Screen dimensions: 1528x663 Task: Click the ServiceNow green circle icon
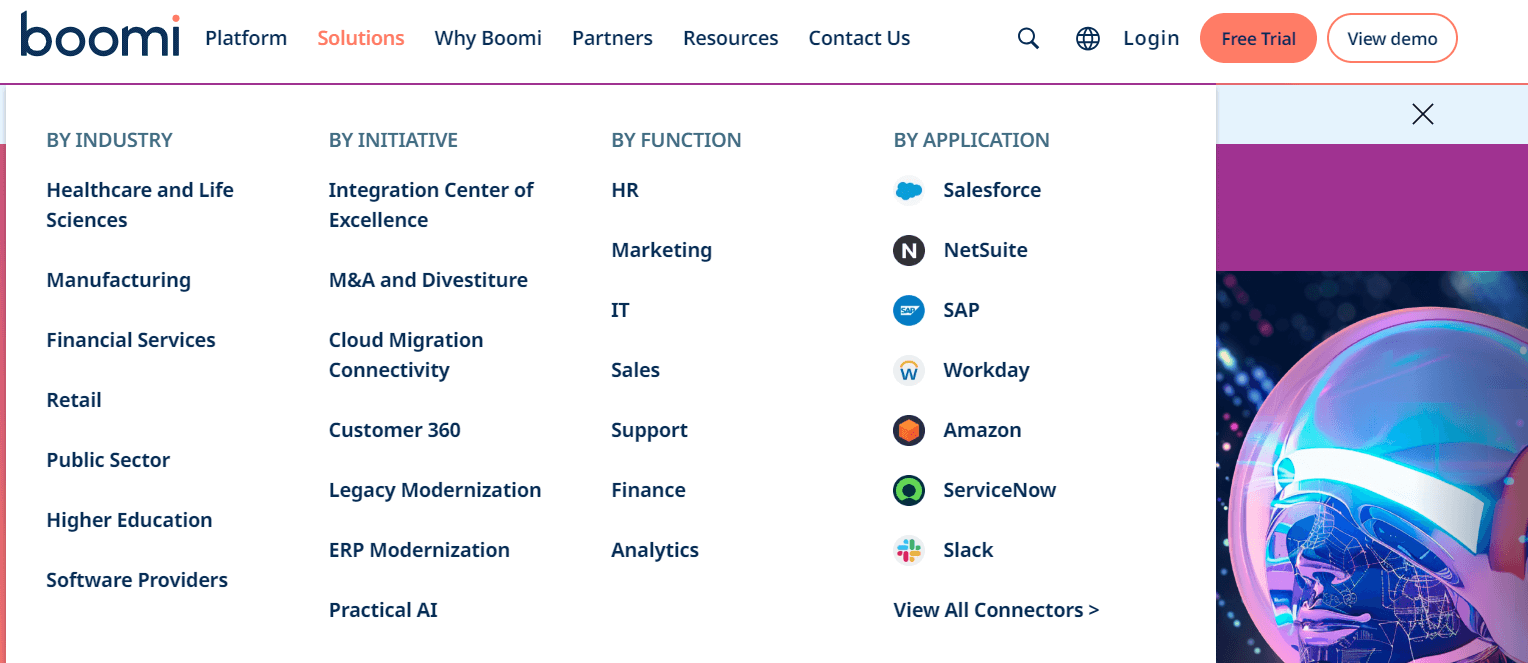click(x=909, y=490)
